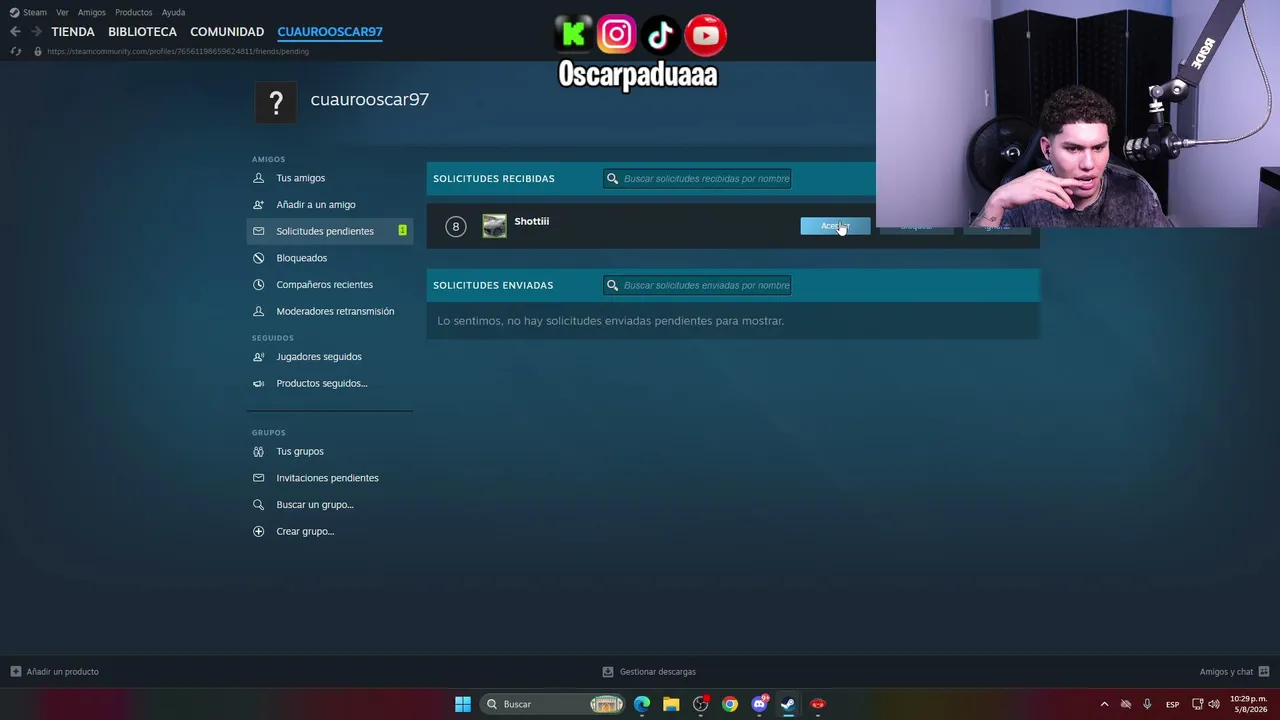Open the Ayuda menu
The width and height of the screenshot is (1280, 720).
173,12
